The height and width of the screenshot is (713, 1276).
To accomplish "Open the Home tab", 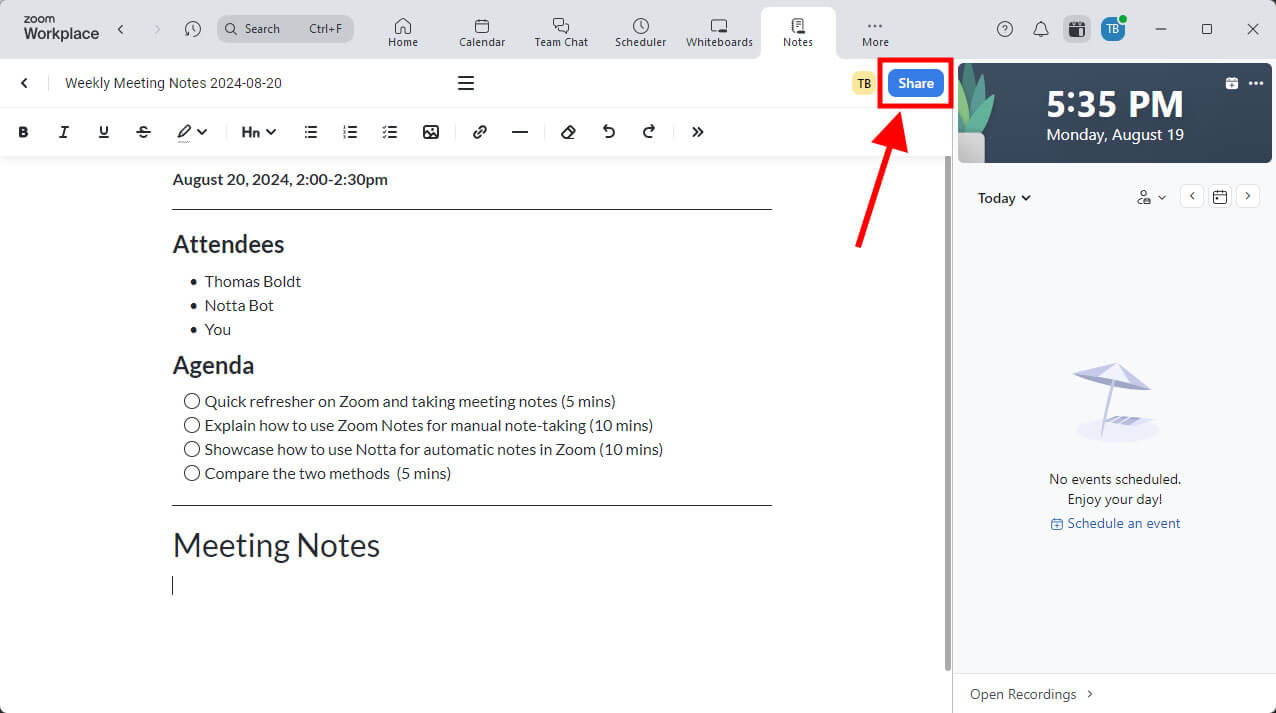I will [403, 32].
